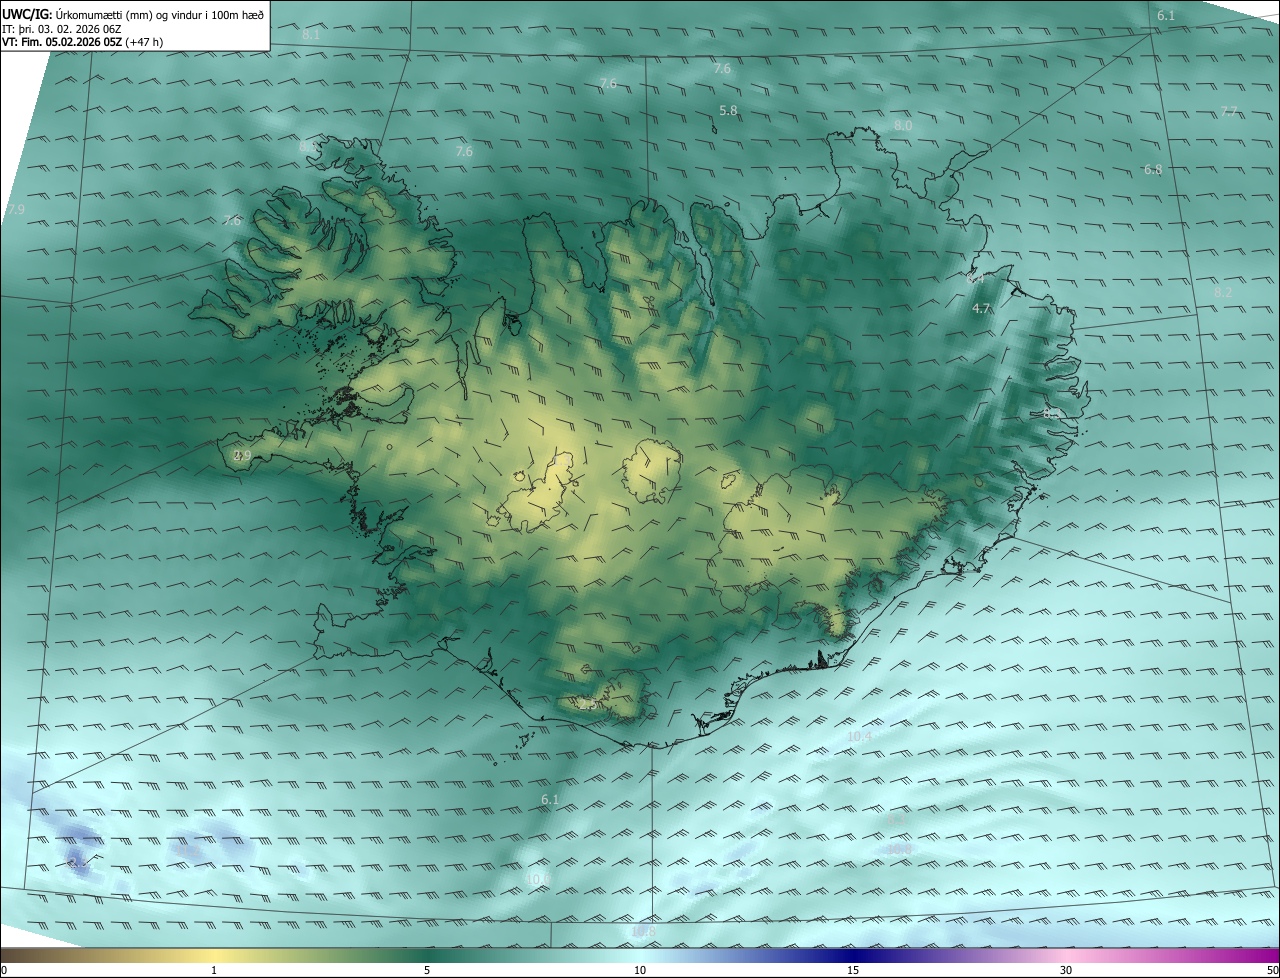Click the '5' tick on the color scale
The width and height of the screenshot is (1280, 978).
pyautogui.click(x=427, y=970)
